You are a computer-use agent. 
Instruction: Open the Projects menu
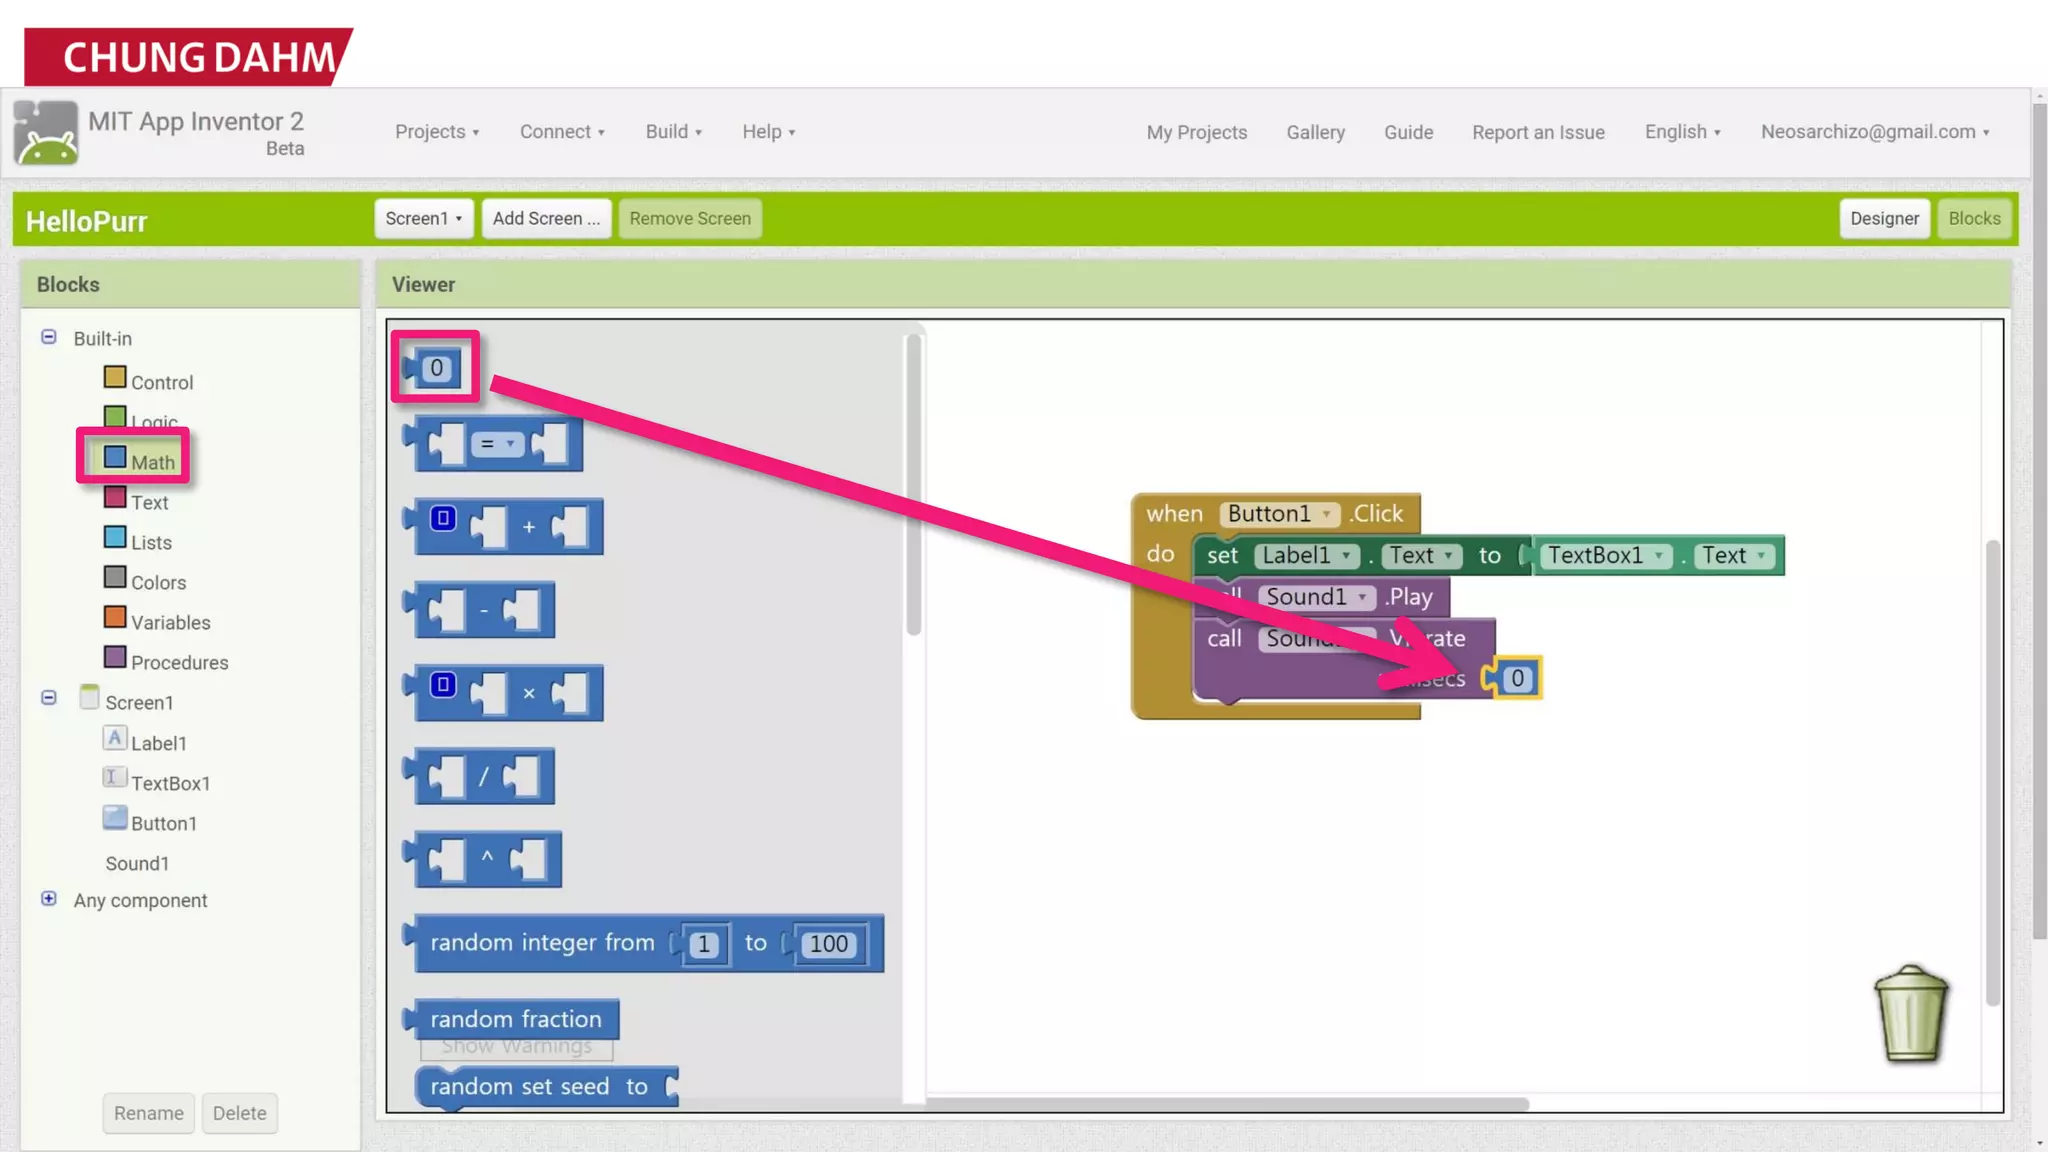pyautogui.click(x=436, y=132)
